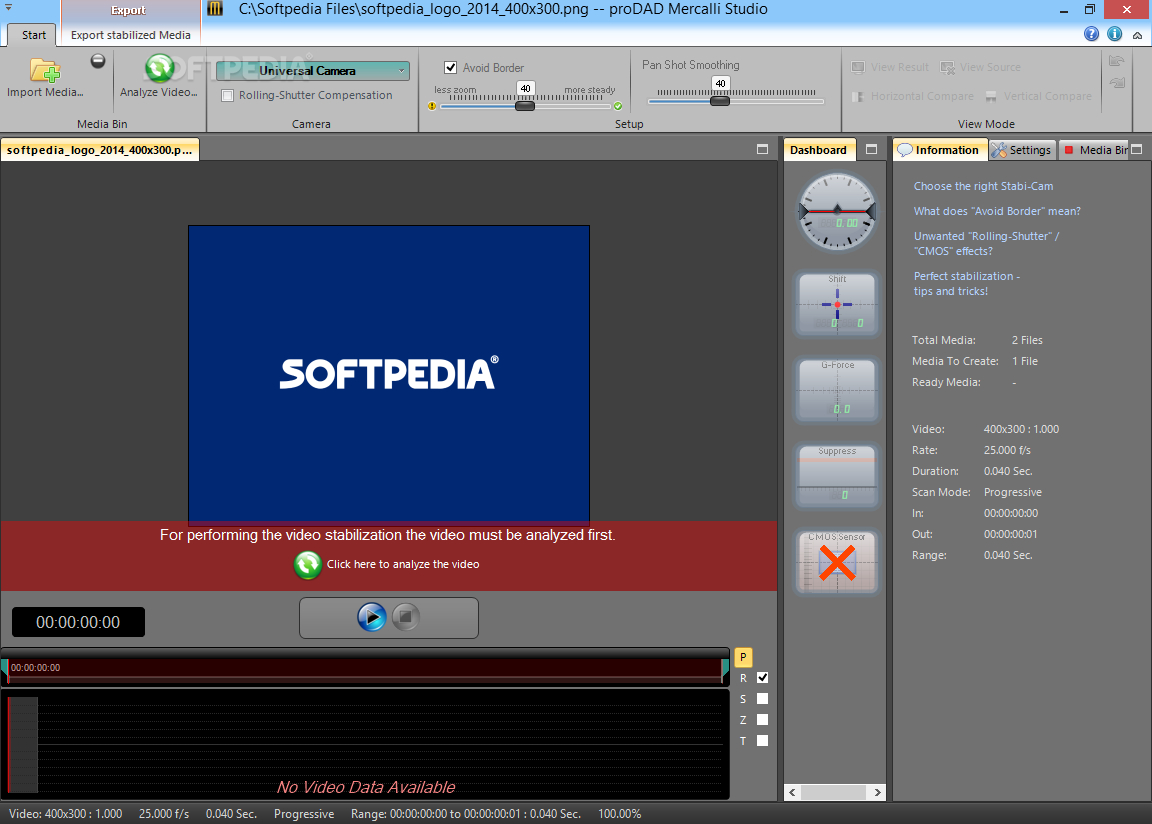Enable the T graph checkbox

[x=763, y=741]
